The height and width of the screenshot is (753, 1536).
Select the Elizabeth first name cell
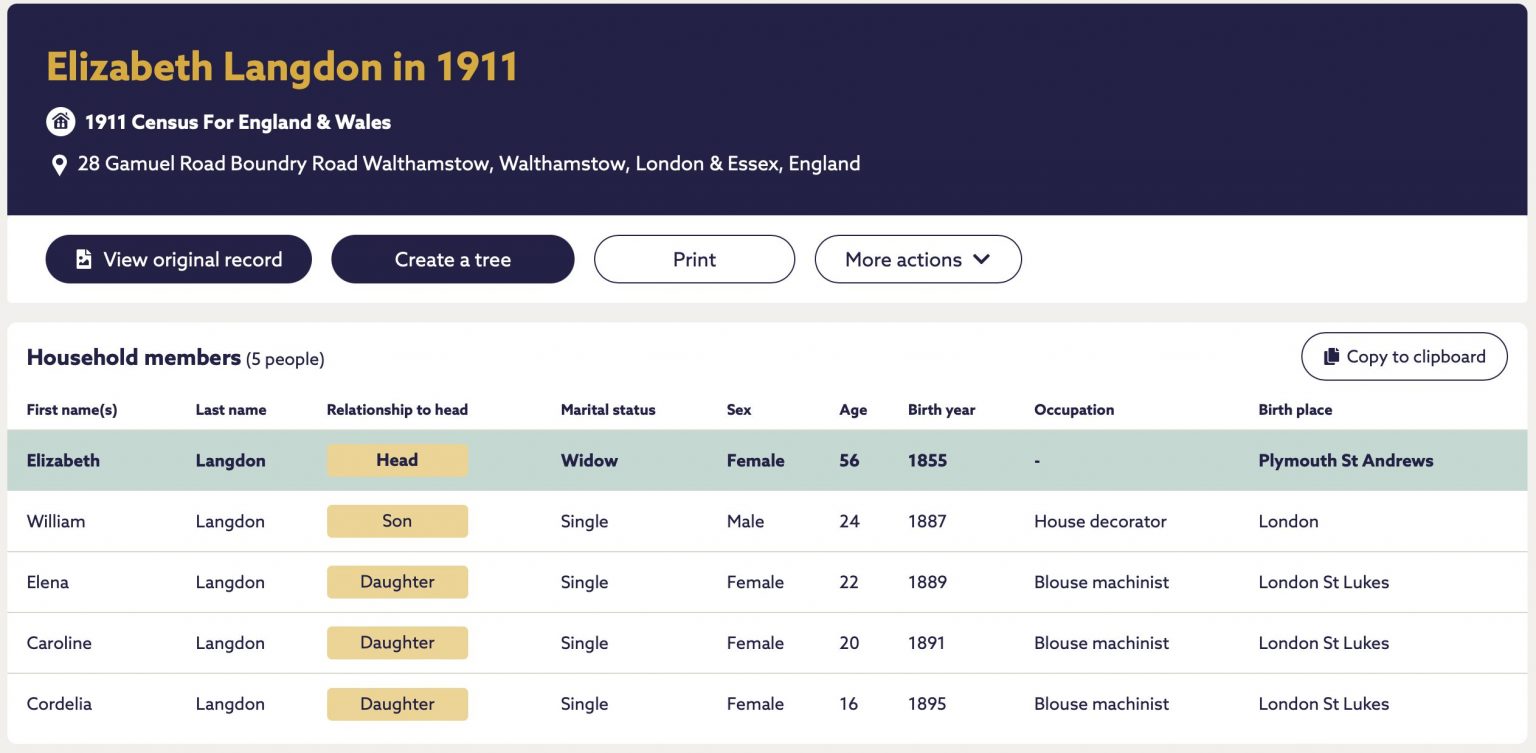coord(63,461)
